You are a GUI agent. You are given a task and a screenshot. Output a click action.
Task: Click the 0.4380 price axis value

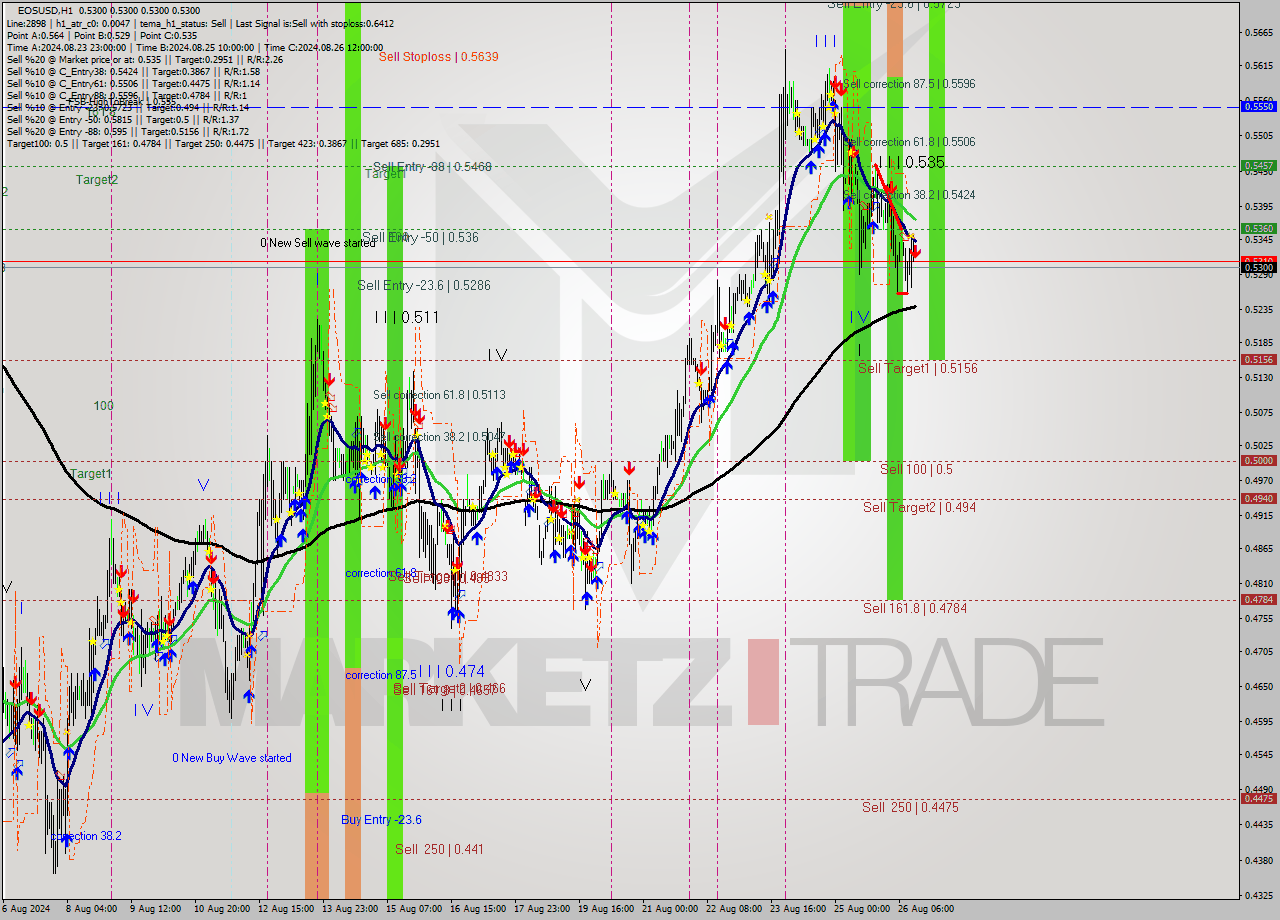tap(1258, 860)
